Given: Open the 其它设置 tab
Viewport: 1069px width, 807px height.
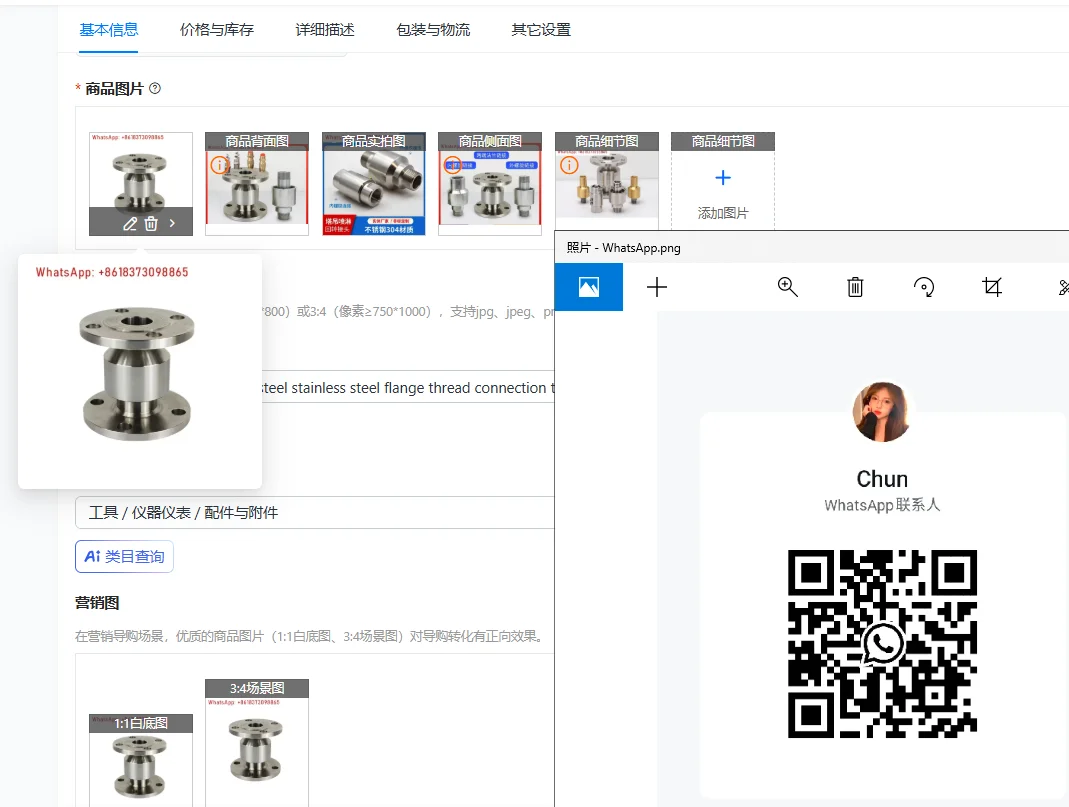Looking at the screenshot, I should click(540, 30).
